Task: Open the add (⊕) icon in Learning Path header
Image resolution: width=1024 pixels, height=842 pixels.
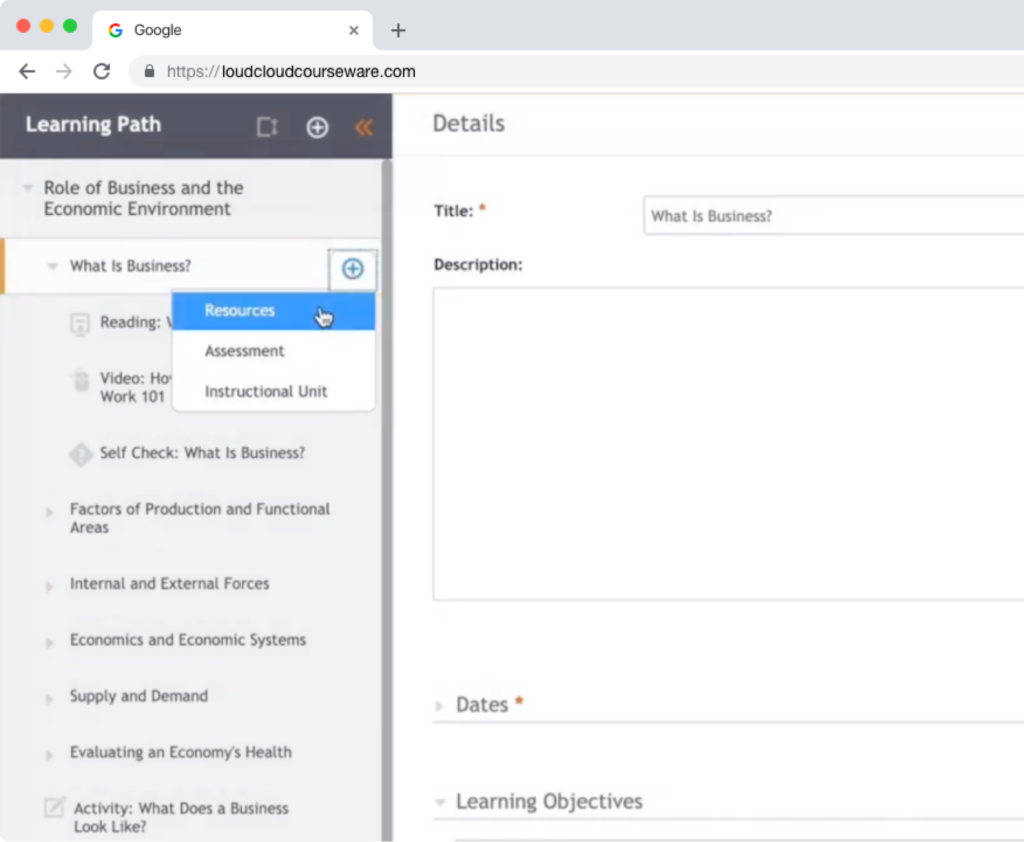Action: click(x=317, y=127)
